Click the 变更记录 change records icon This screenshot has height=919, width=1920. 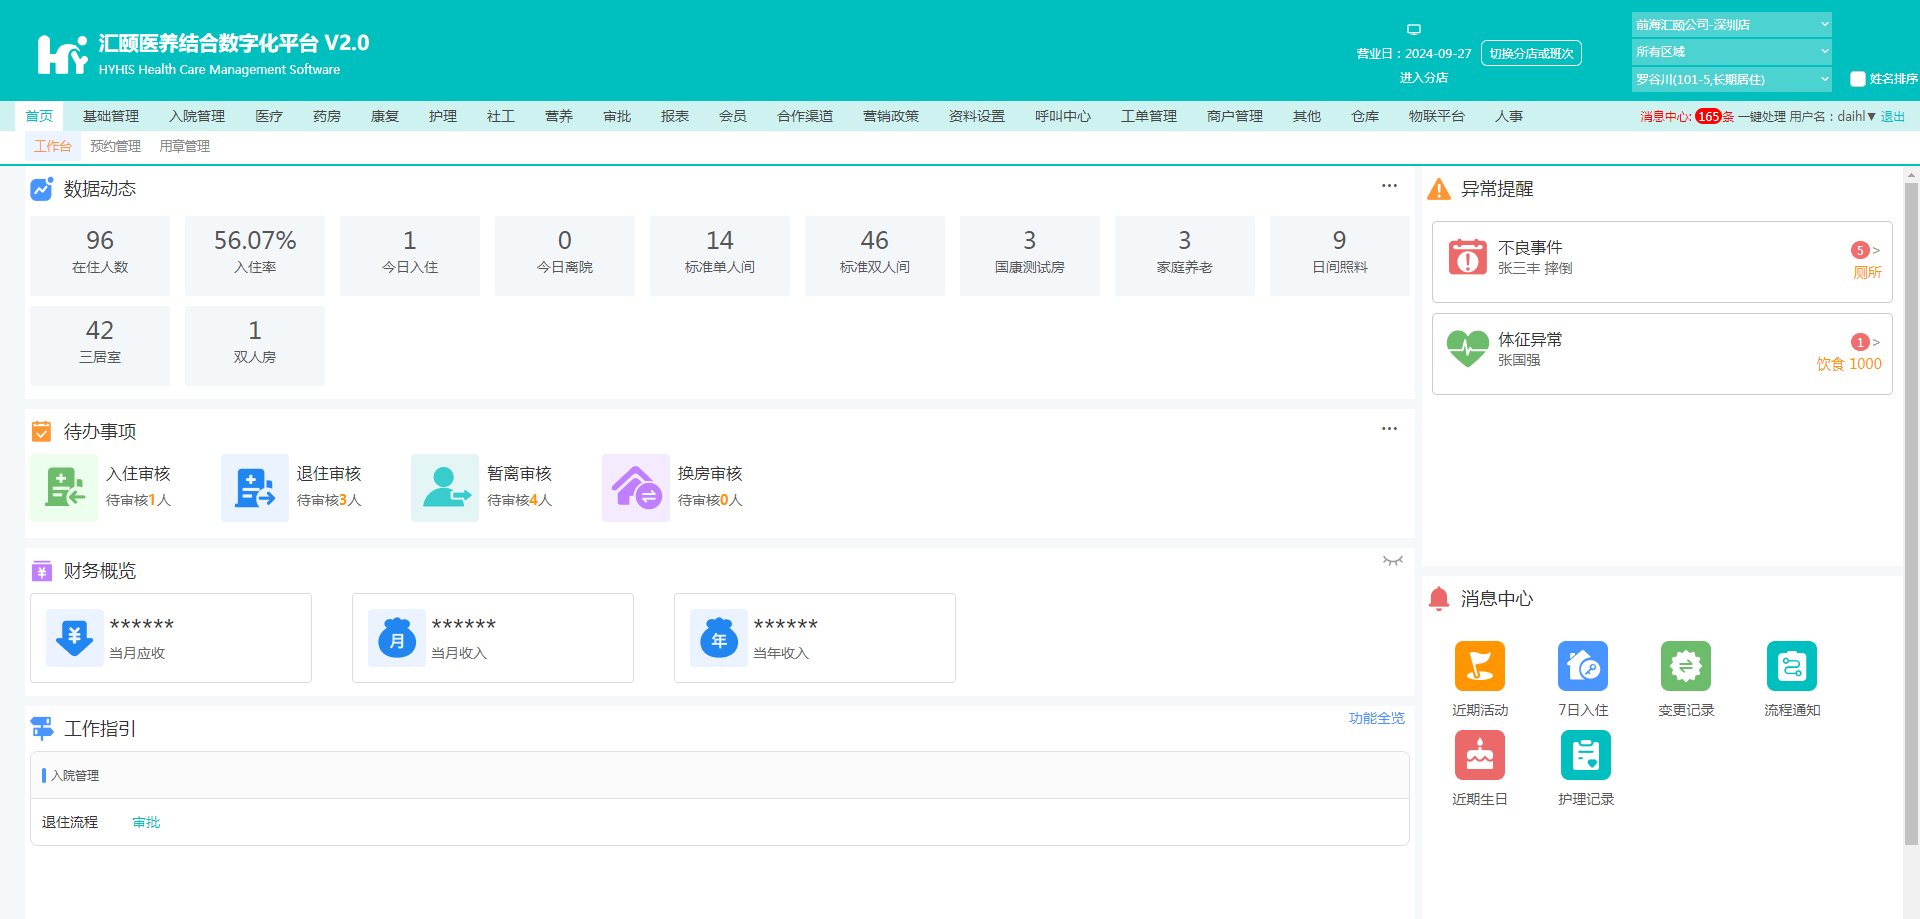click(1685, 666)
